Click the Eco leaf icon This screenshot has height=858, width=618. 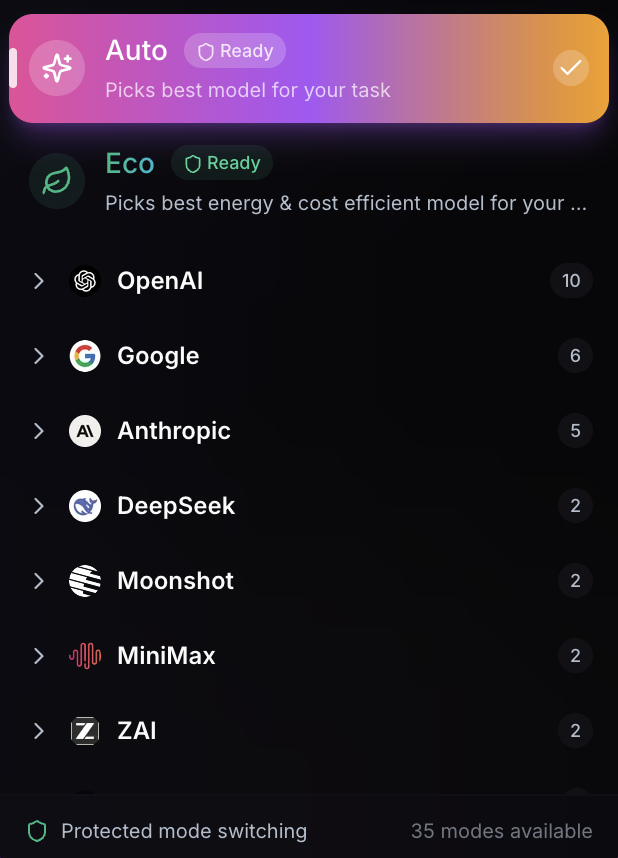pos(57,181)
